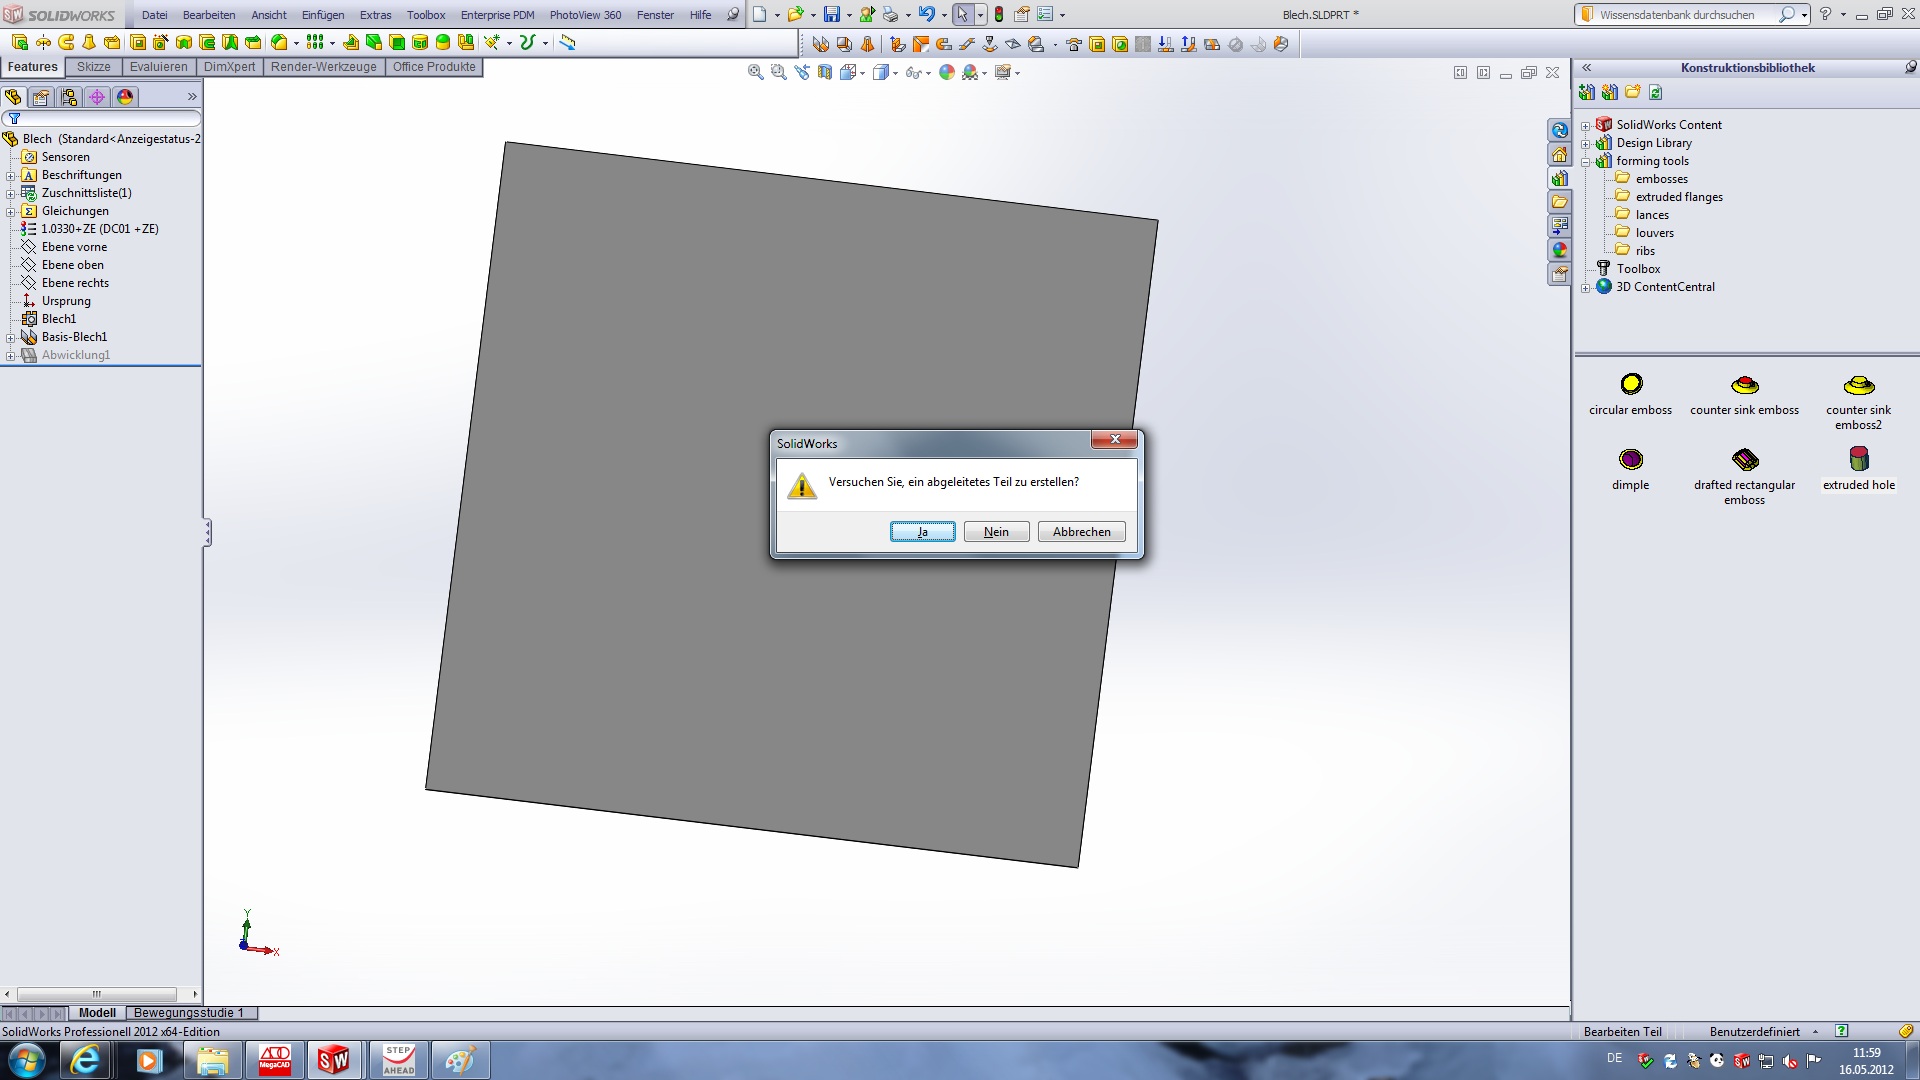
Task: Collapse the forming tools library node
Action: point(1585,162)
